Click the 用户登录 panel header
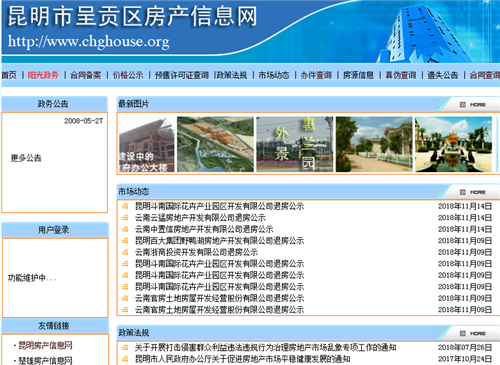The width and height of the screenshot is (500, 365). pos(55,230)
